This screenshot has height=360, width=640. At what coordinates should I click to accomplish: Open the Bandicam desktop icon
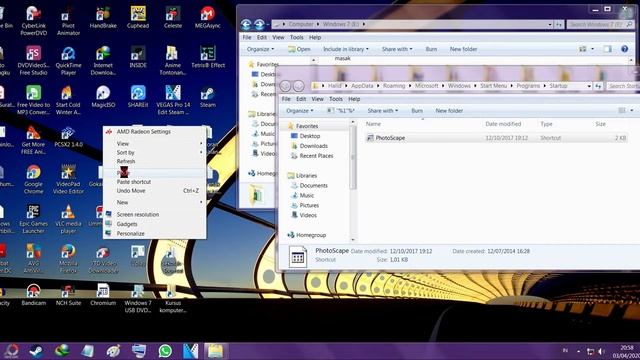33,295
